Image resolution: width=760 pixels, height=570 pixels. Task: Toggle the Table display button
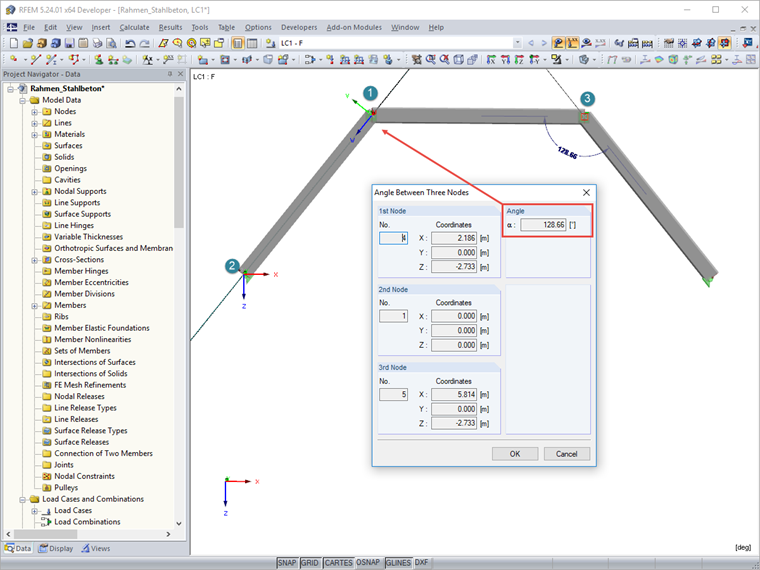tap(252, 43)
